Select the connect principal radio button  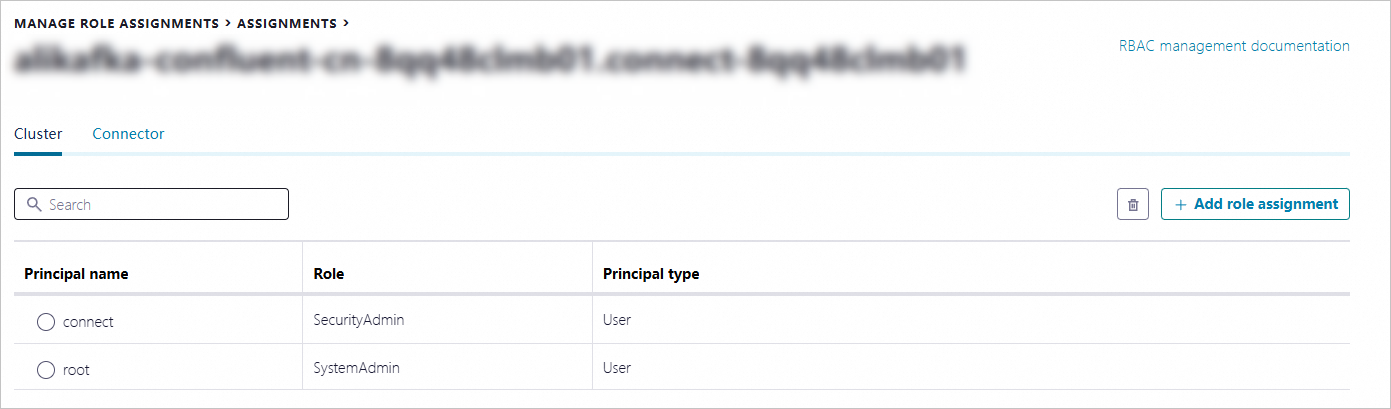point(45,322)
